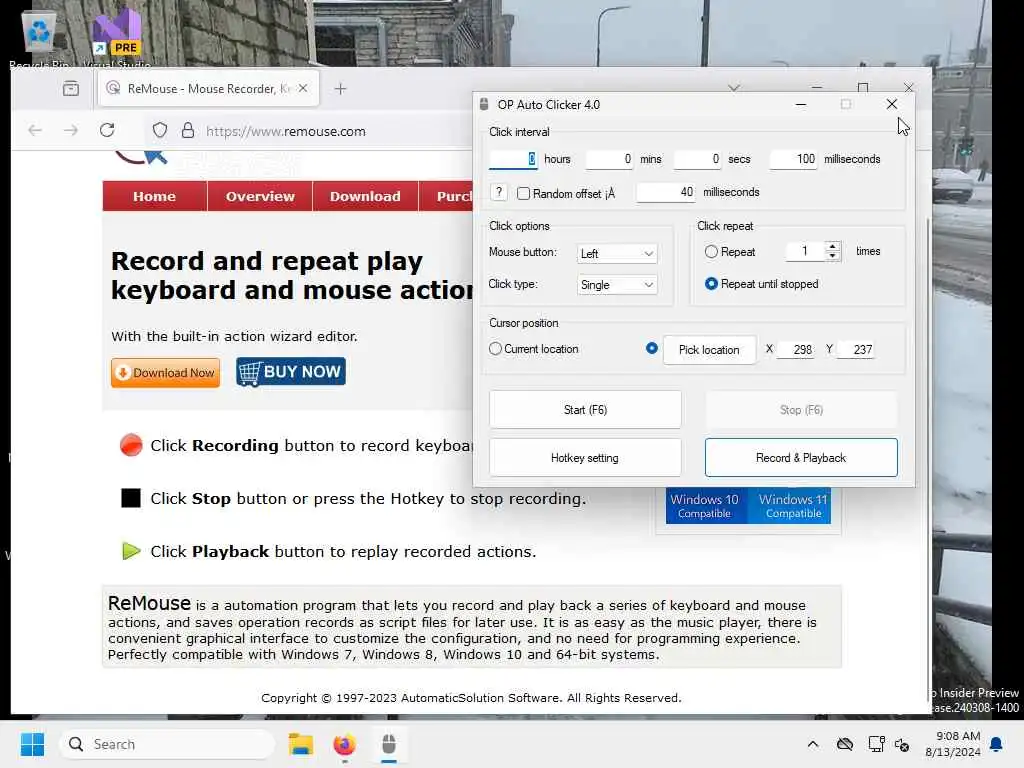The height and width of the screenshot is (768, 1024).
Task: Open the Windows Start menu
Action: point(33,744)
